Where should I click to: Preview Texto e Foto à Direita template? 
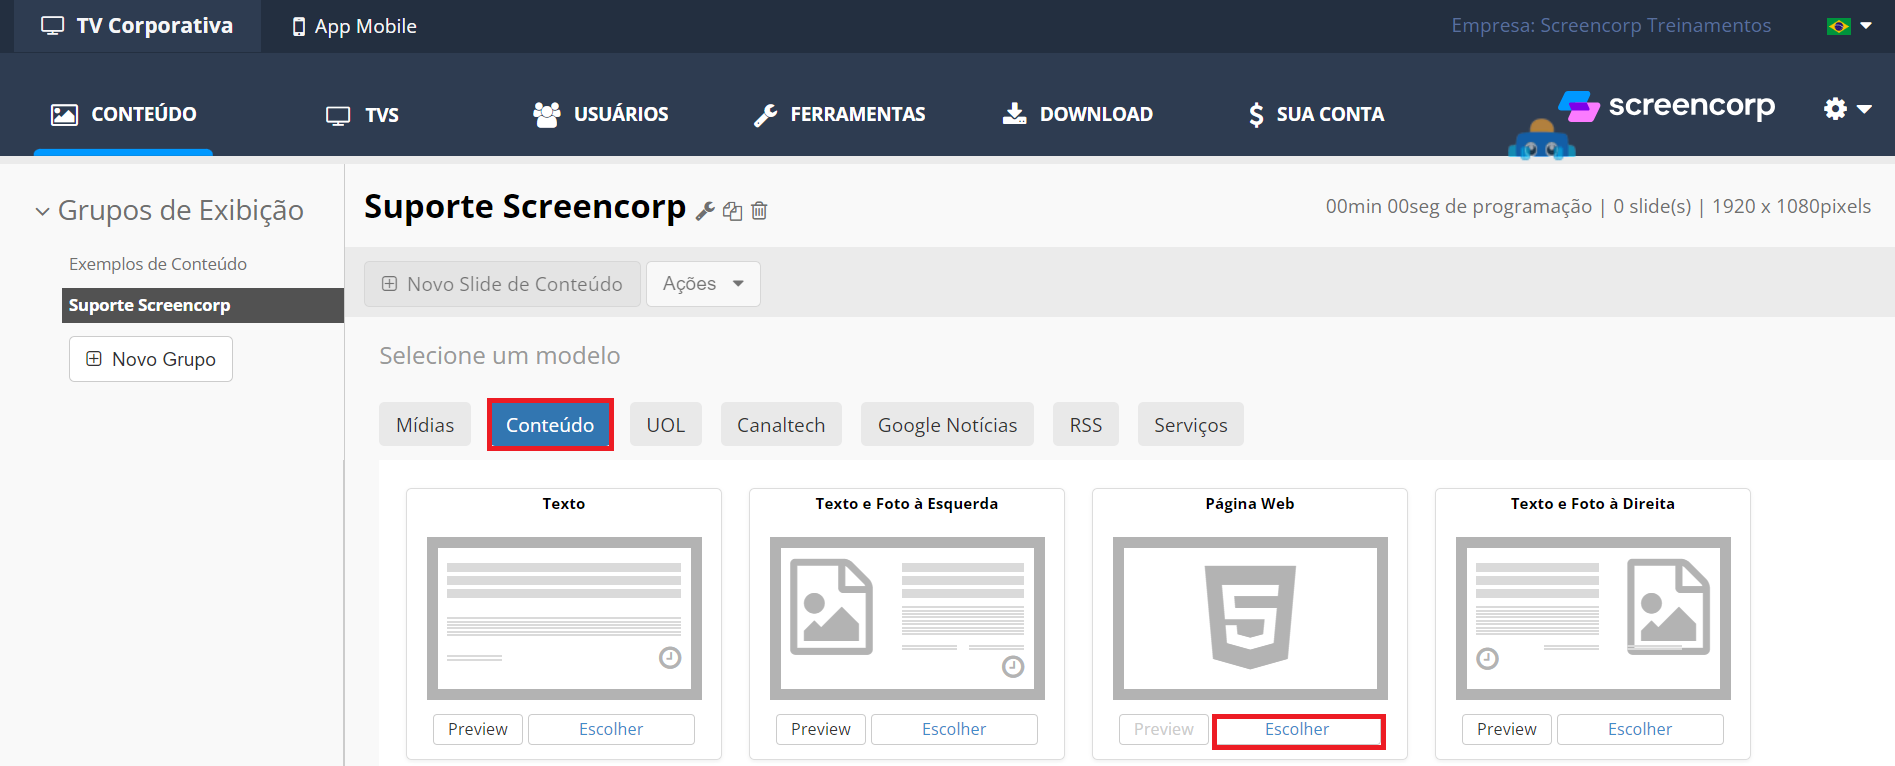(x=1507, y=729)
